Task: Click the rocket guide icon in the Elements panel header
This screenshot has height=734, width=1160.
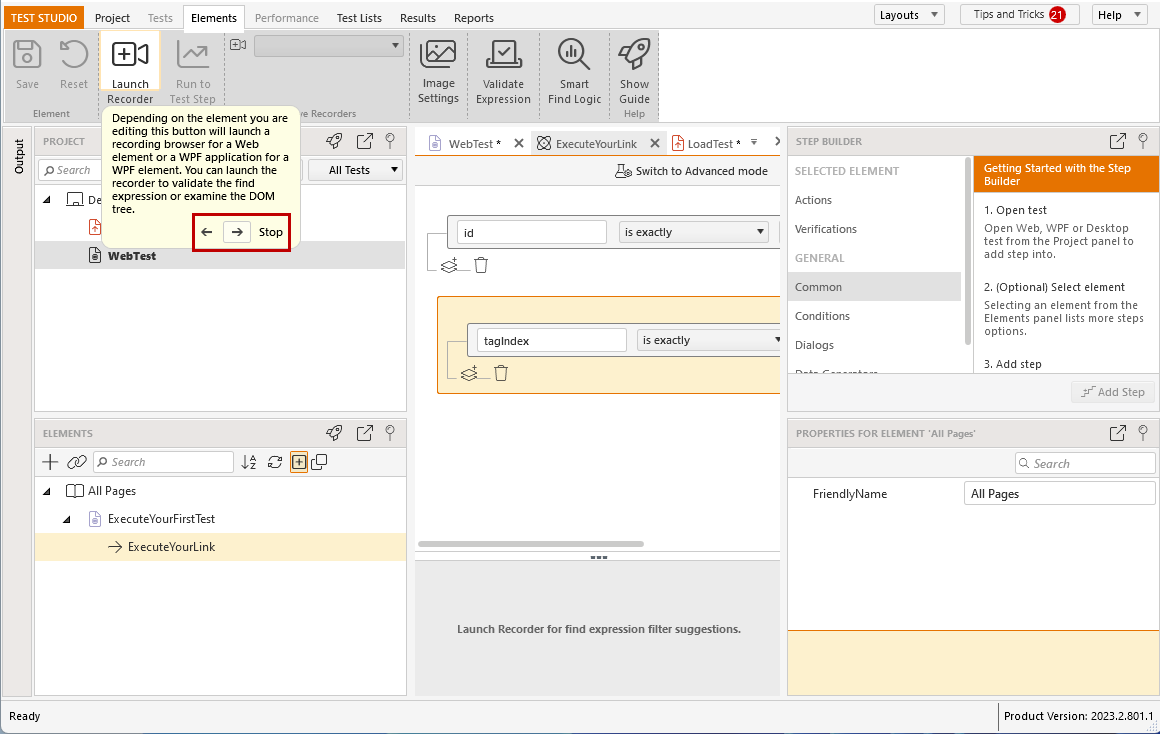Action: point(335,433)
